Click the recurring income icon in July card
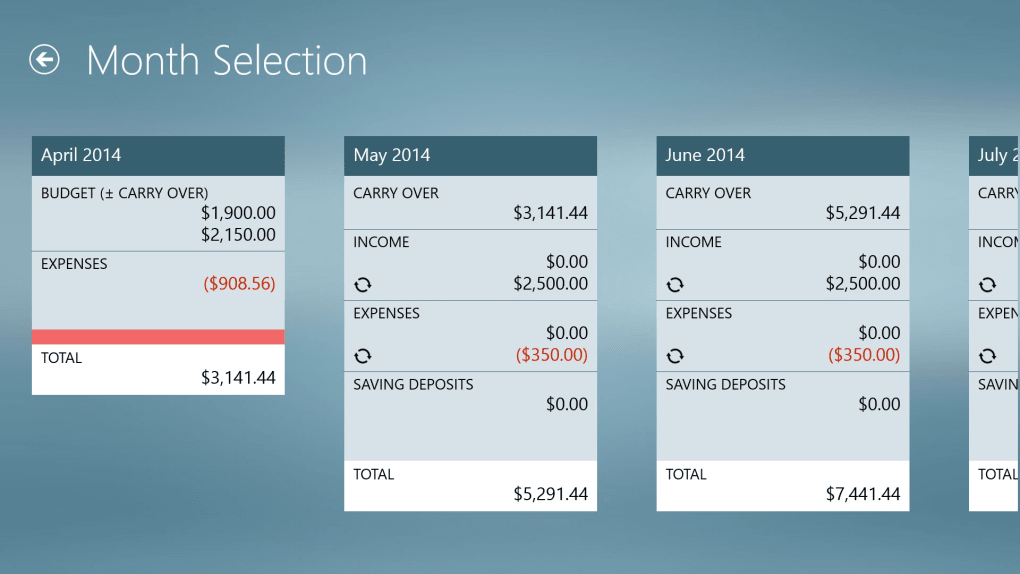The height and width of the screenshot is (574, 1020). click(987, 285)
